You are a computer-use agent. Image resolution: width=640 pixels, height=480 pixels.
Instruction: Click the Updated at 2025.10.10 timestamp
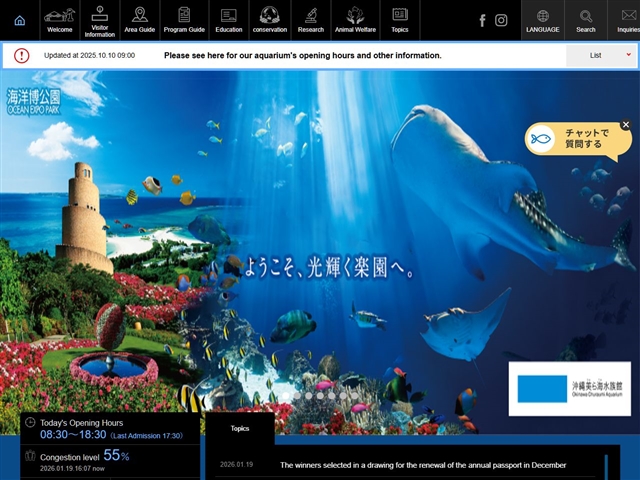coord(89,56)
